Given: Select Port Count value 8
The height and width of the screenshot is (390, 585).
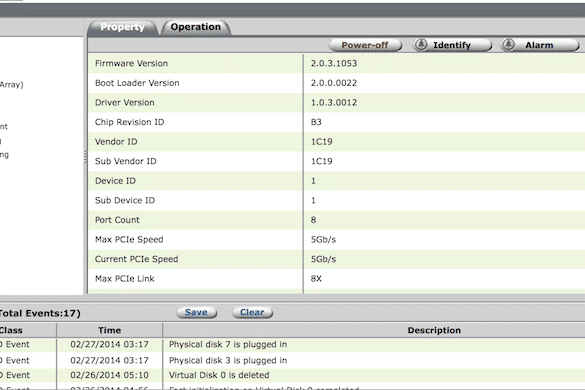Looking at the screenshot, I should click(x=313, y=220).
